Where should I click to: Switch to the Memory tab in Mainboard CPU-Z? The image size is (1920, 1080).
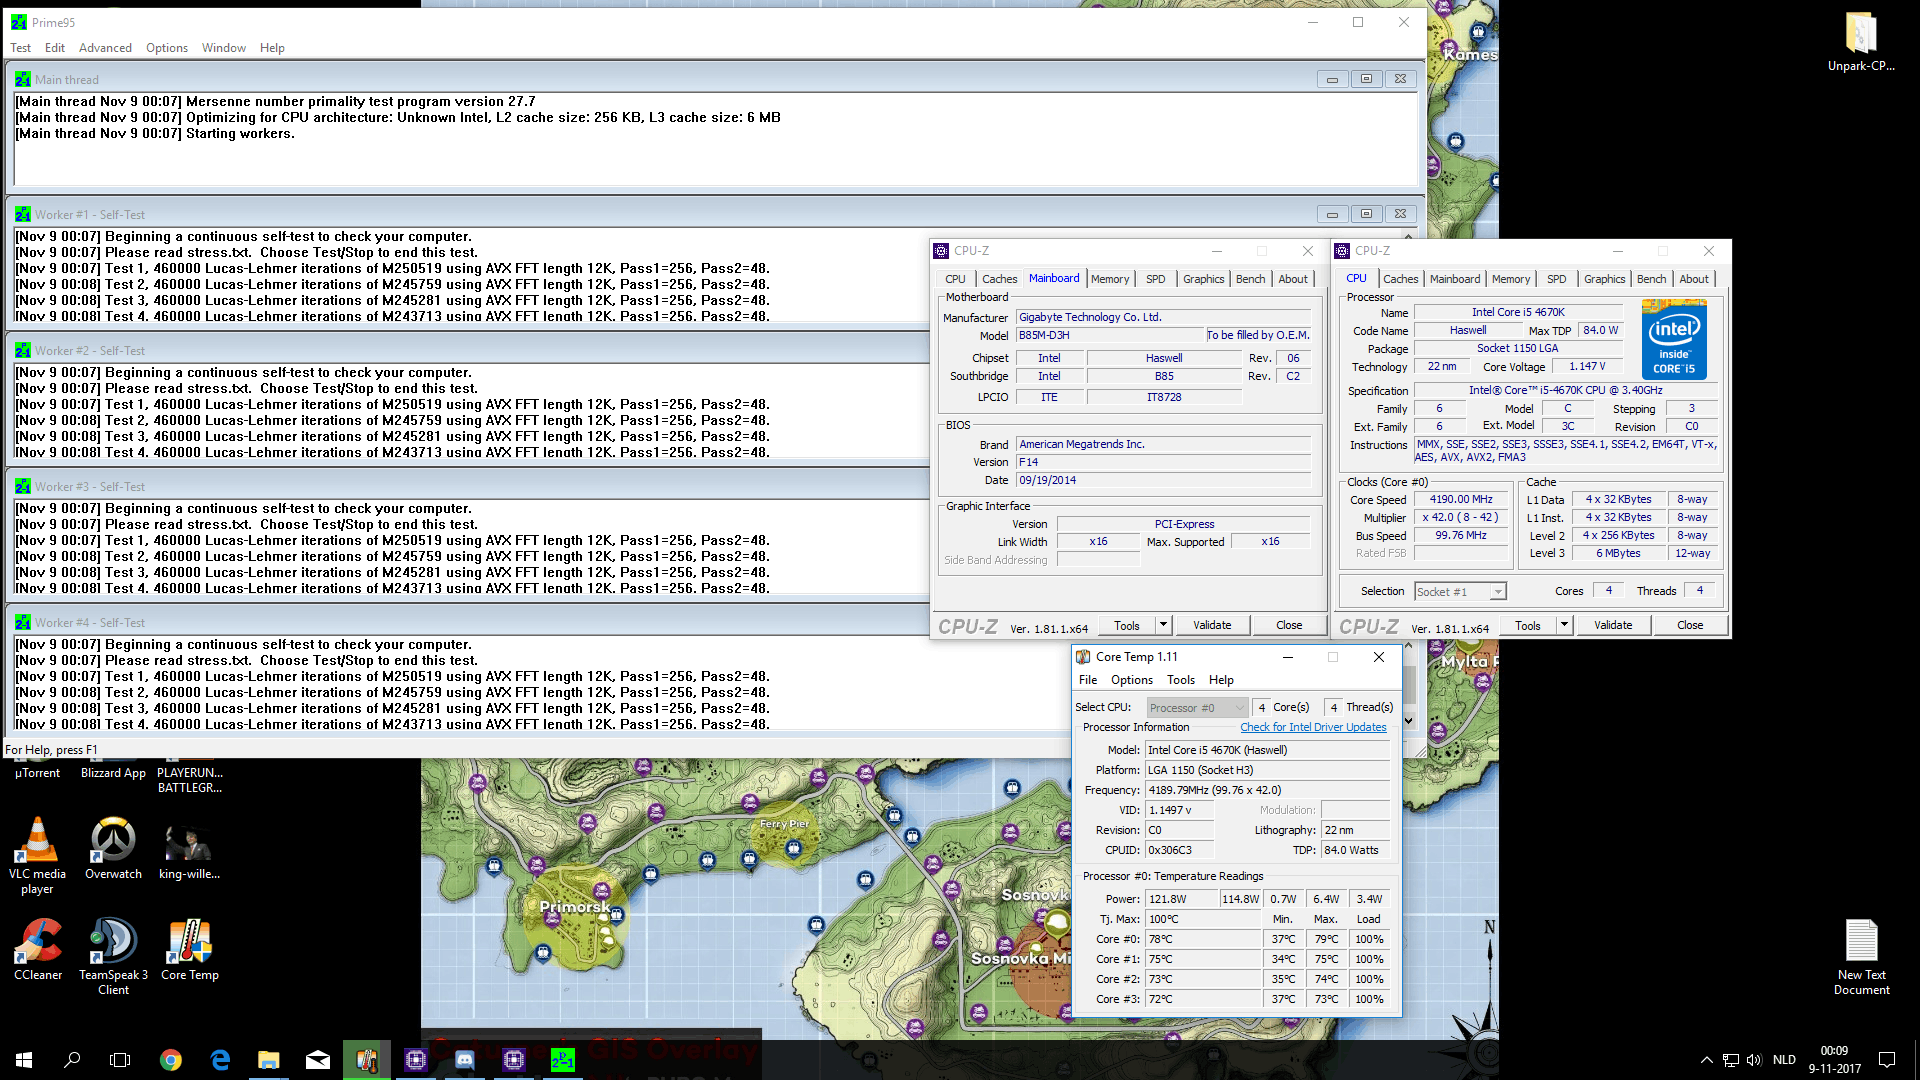tap(1110, 279)
